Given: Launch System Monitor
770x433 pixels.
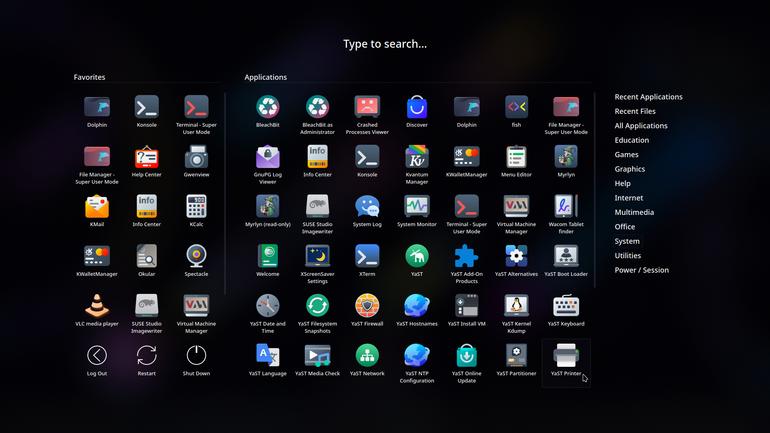Looking at the screenshot, I should (416, 211).
